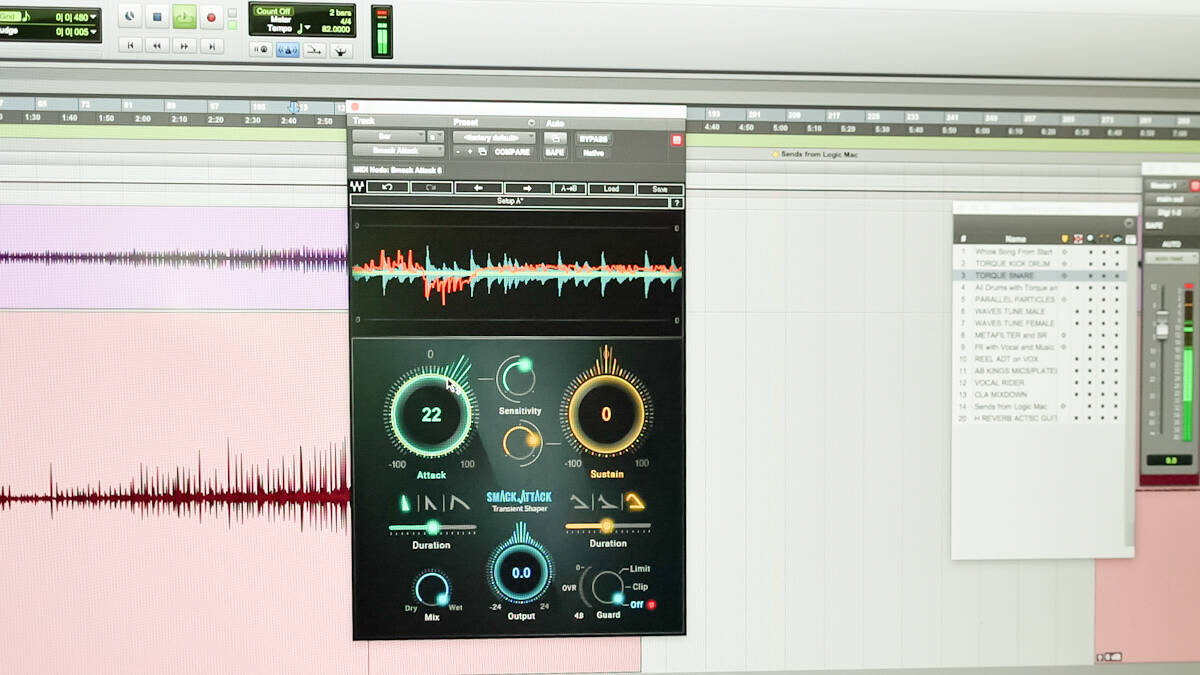This screenshot has height=675, width=1200.
Task: Select memory location CLA MIXDOWN
Action: pyautogui.click(x=1001, y=395)
